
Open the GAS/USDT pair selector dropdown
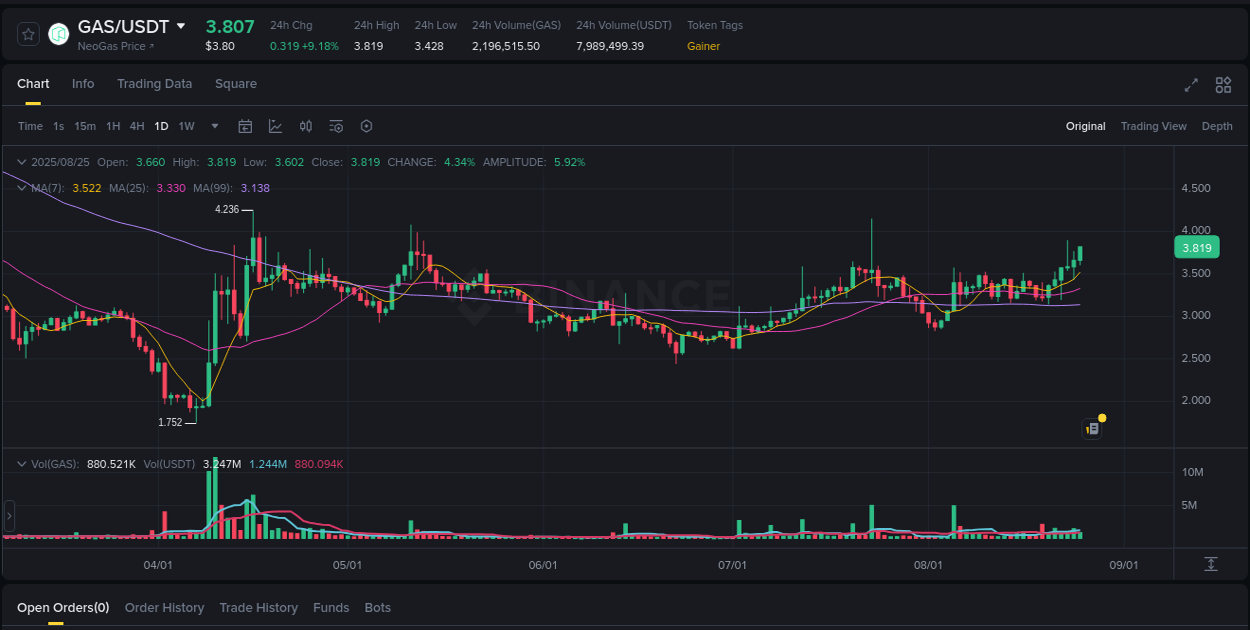coord(183,26)
